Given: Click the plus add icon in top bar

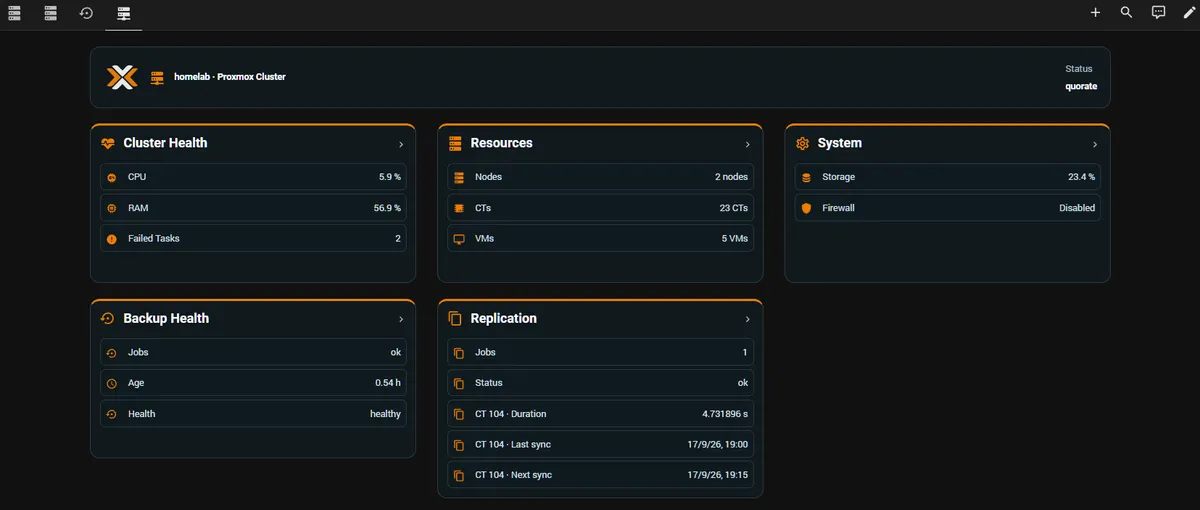Looking at the screenshot, I should [1095, 13].
